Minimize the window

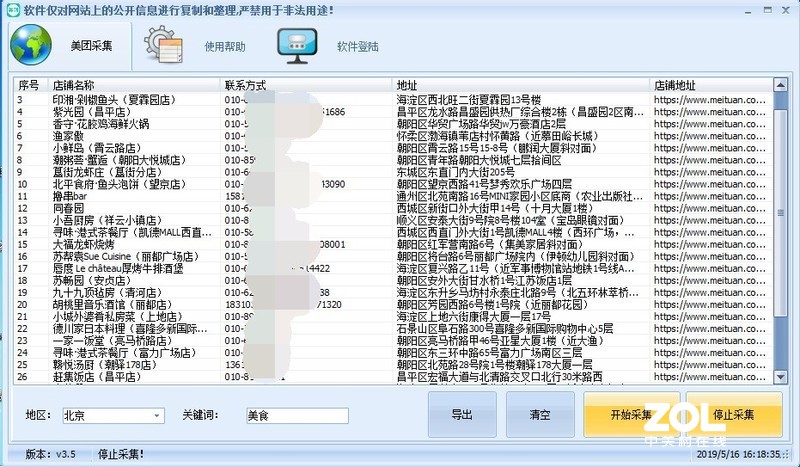[x=750, y=10]
